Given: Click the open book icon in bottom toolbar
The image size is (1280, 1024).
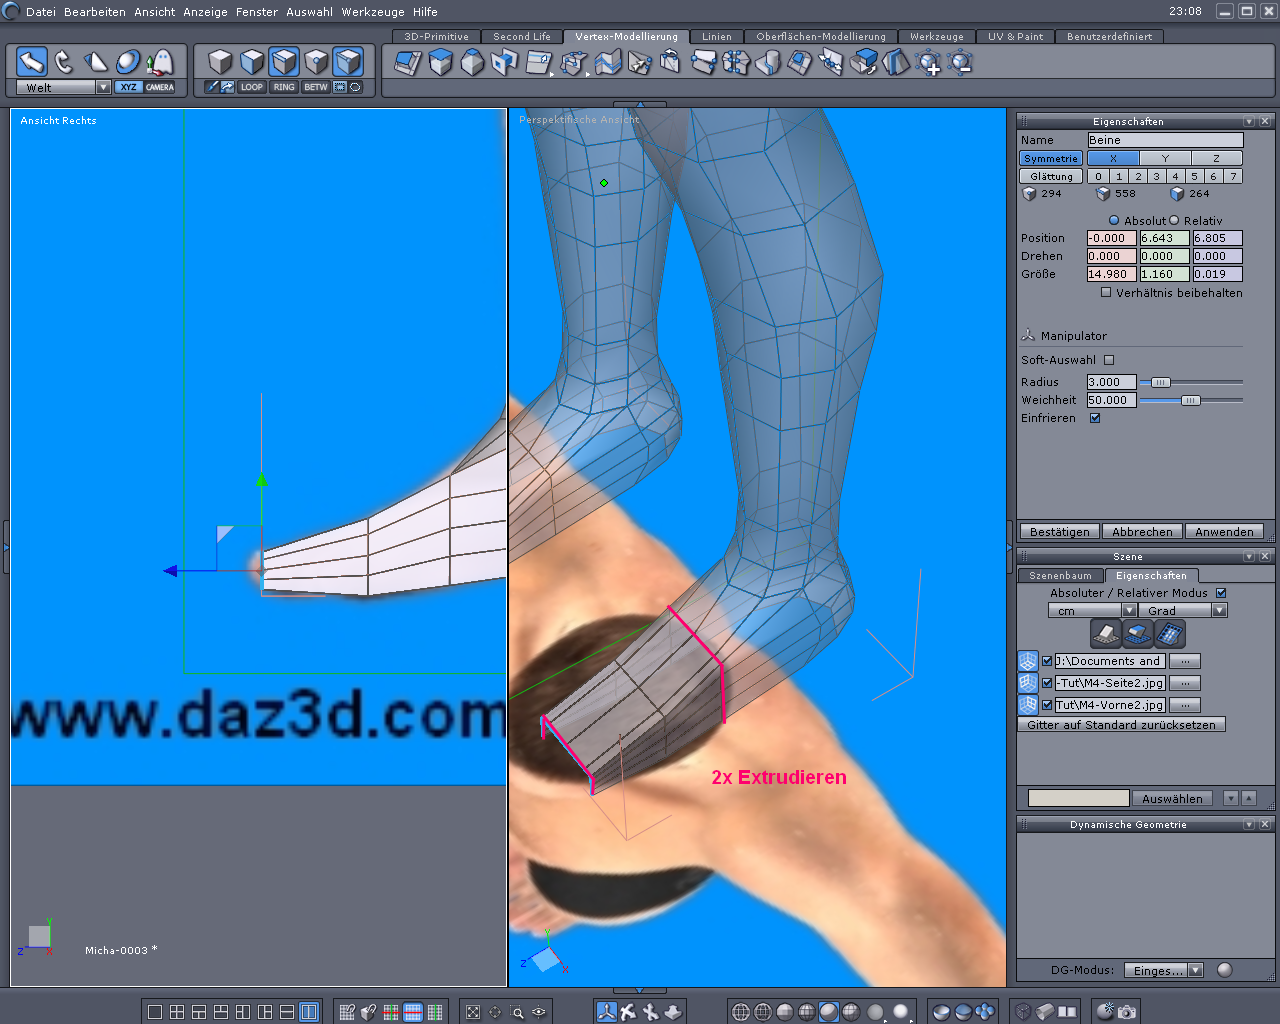Looking at the screenshot, I should (1067, 1012).
